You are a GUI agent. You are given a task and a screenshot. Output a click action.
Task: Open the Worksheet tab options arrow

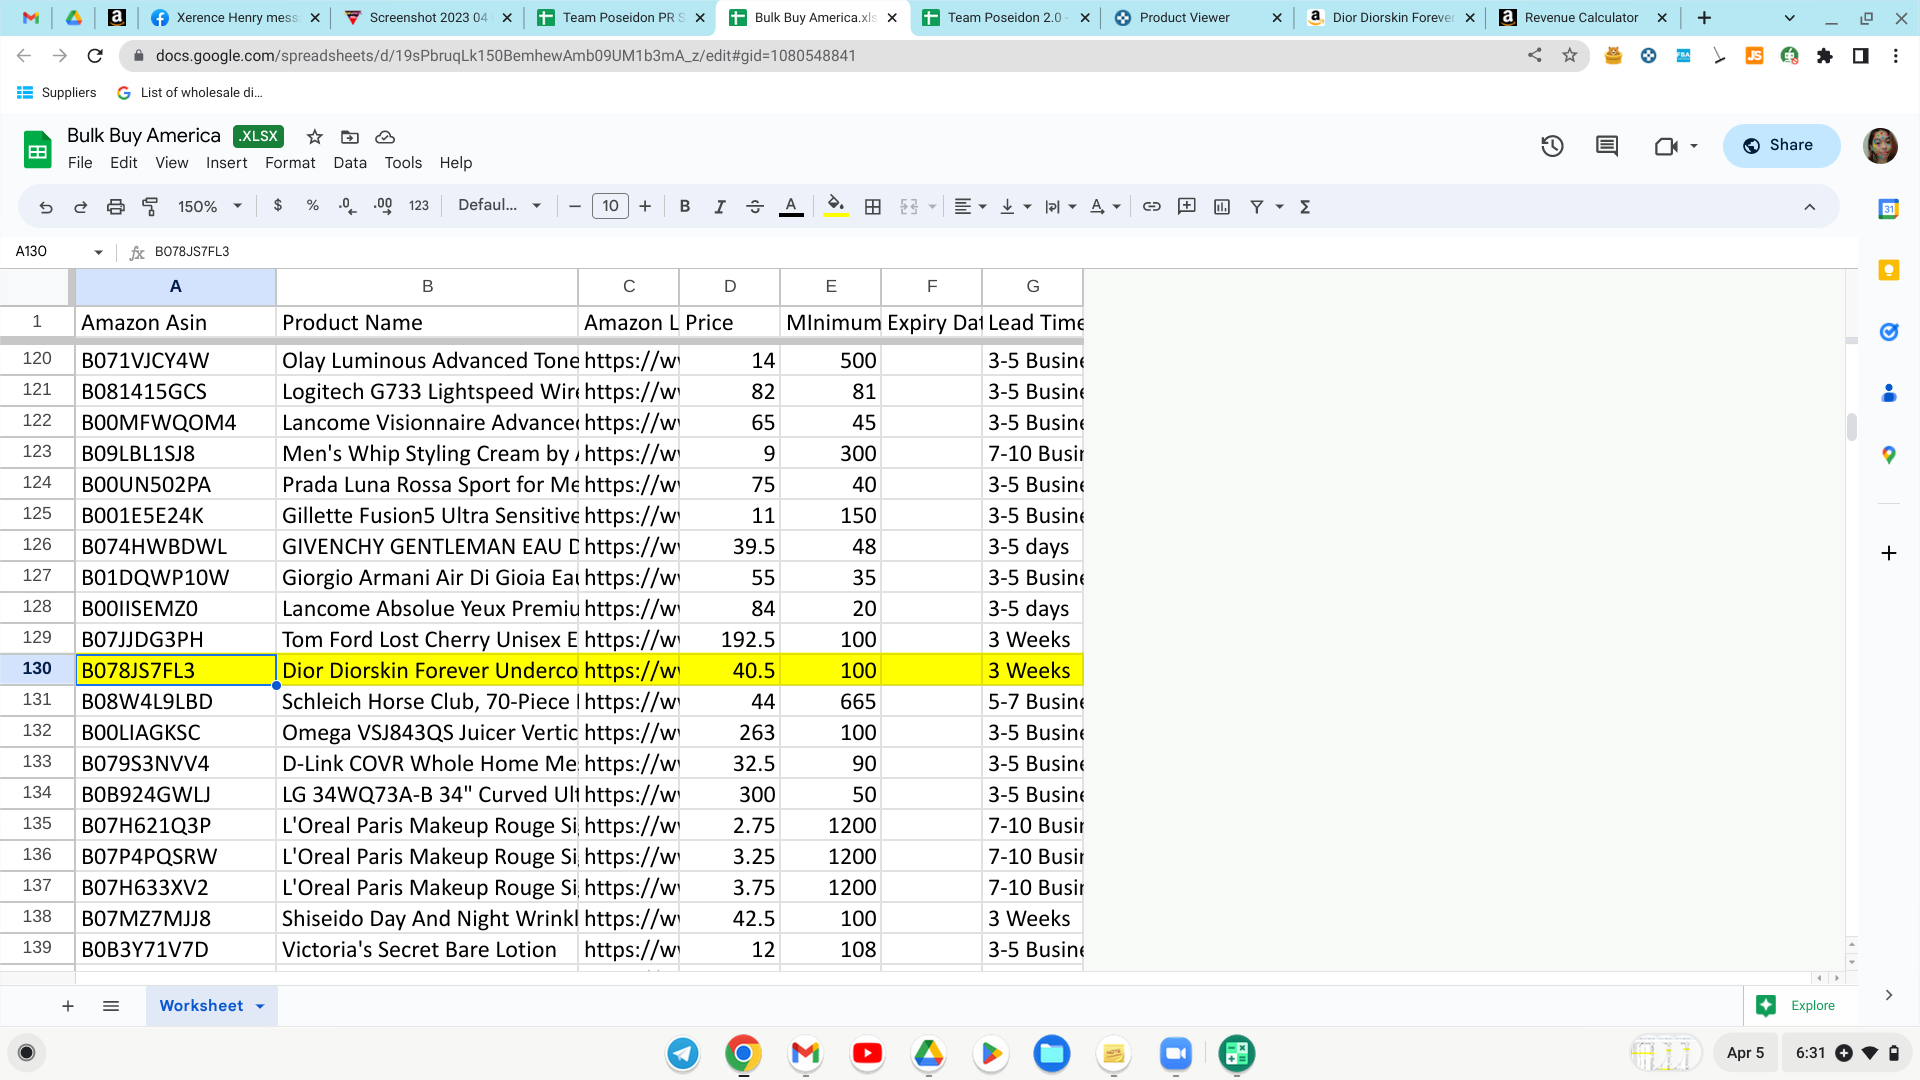[x=260, y=1006]
